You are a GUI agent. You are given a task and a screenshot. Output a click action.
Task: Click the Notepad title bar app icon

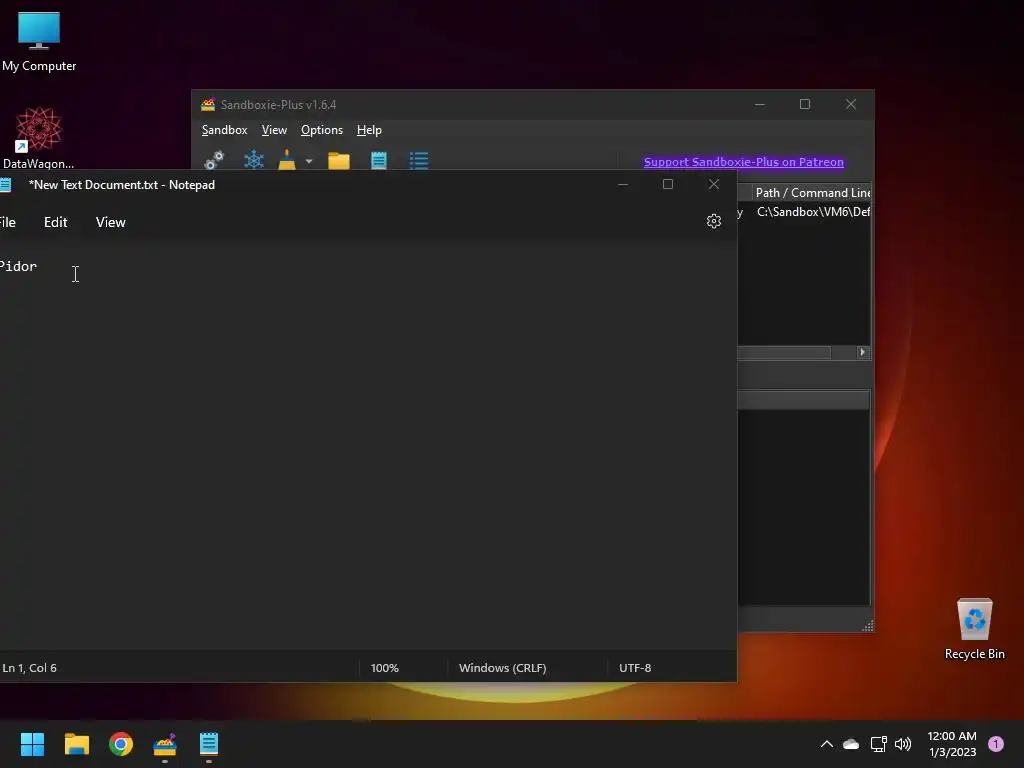click(x=6, y=185)
